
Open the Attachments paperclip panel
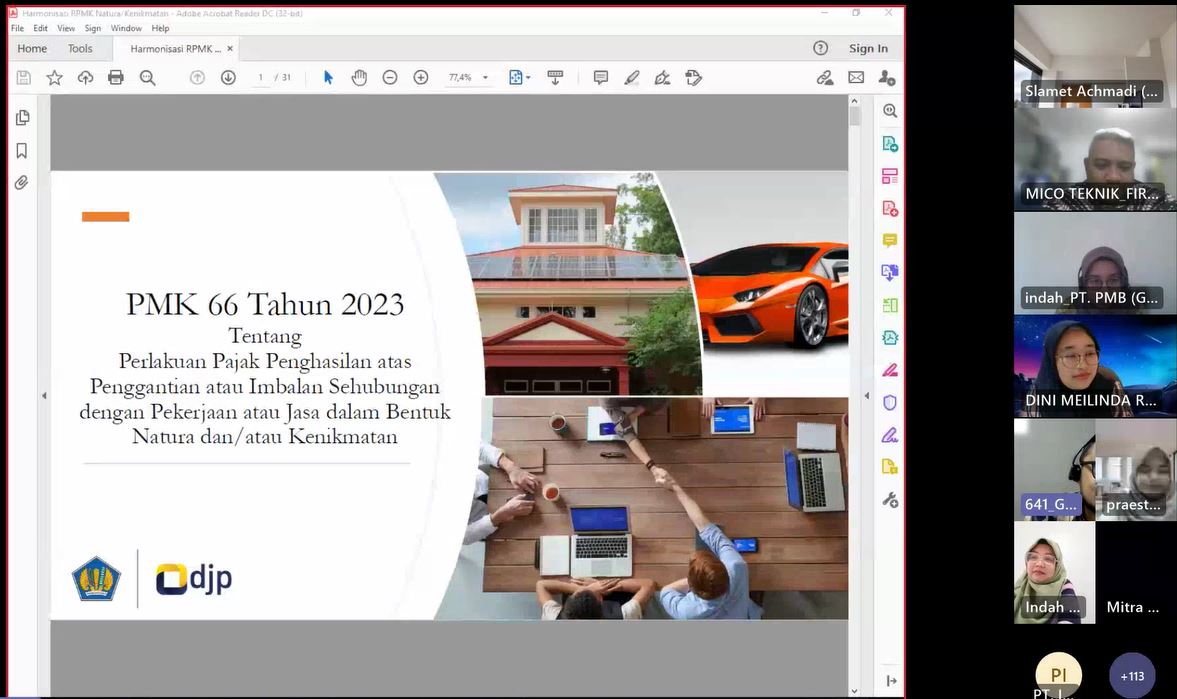[21, 183]
